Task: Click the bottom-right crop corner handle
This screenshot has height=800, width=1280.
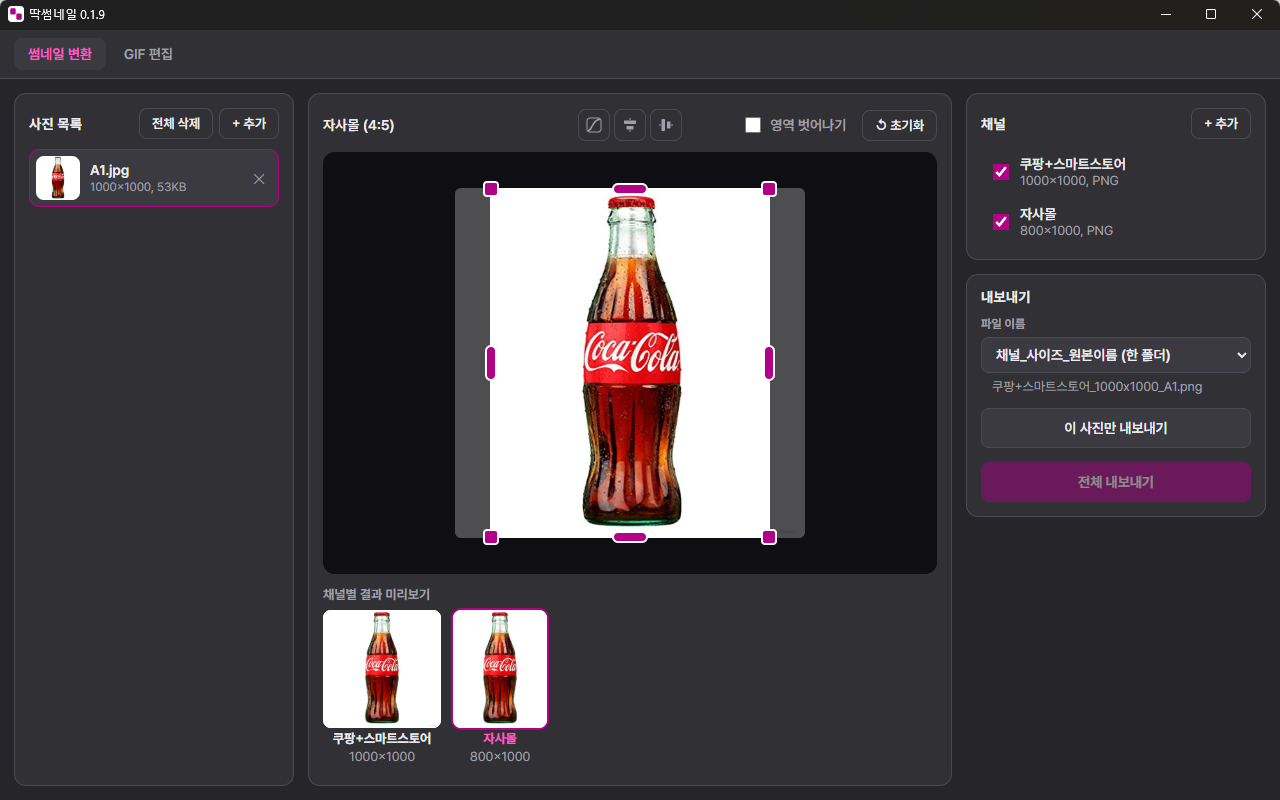Action: [x=769, y=537]
